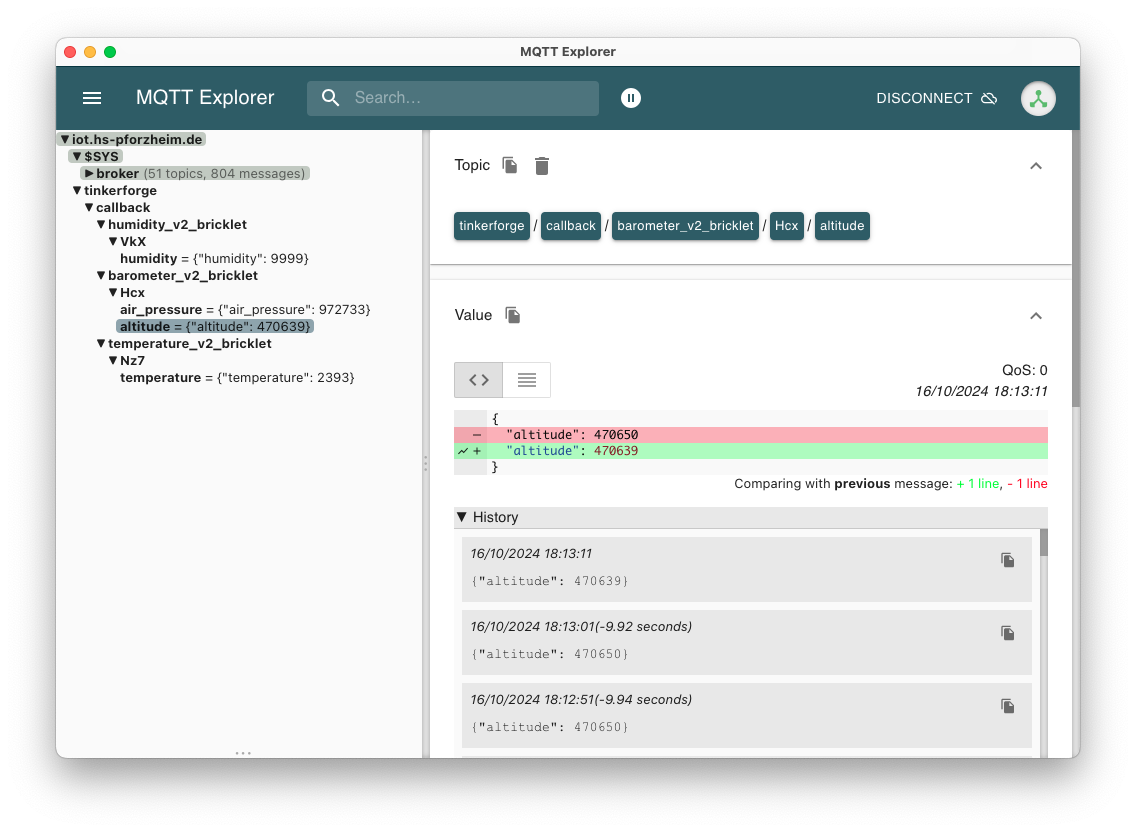Copy the message value to clipboard

coord(512,315)
